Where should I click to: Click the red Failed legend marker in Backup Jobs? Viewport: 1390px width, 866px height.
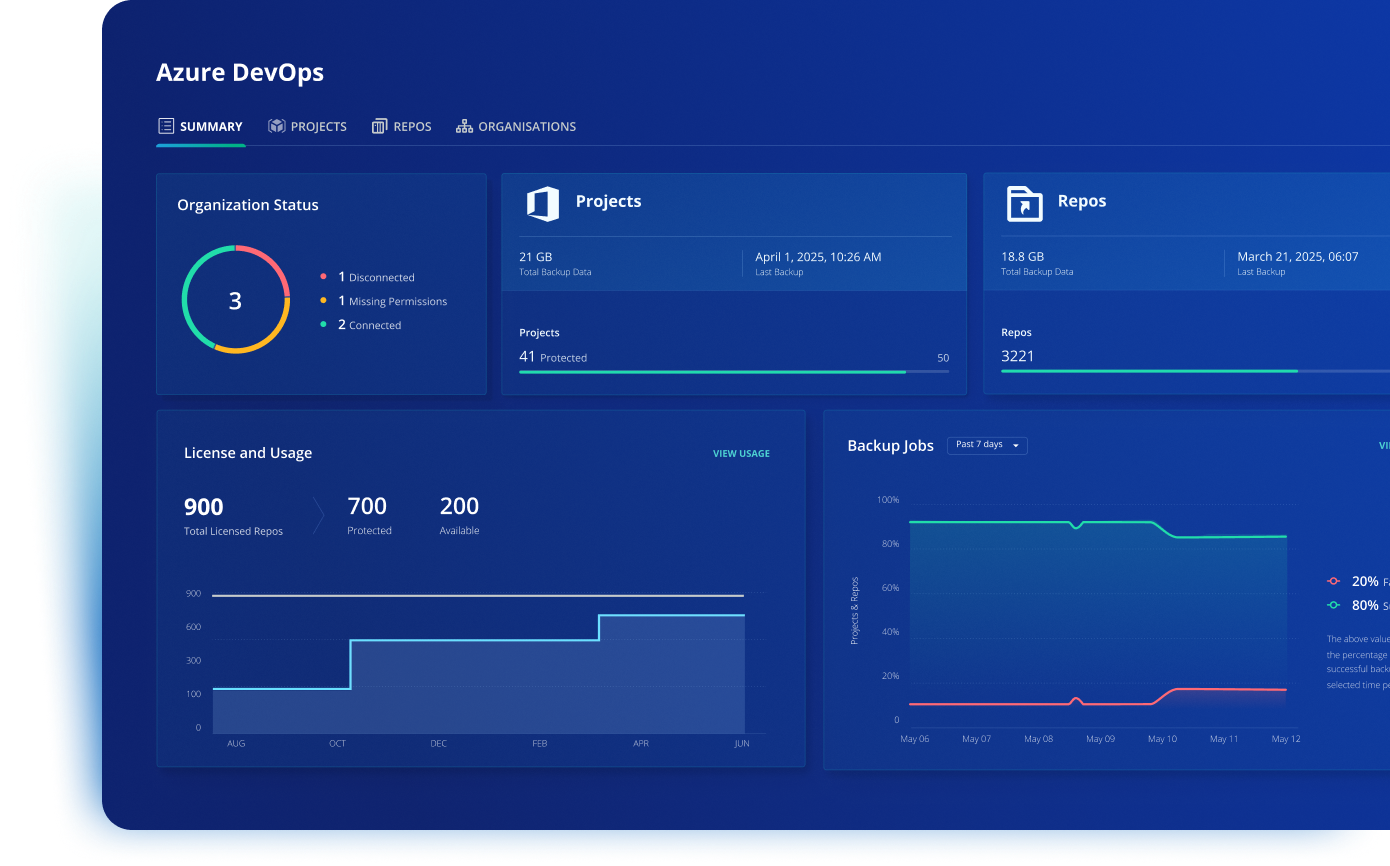(x=1333, y=580)
